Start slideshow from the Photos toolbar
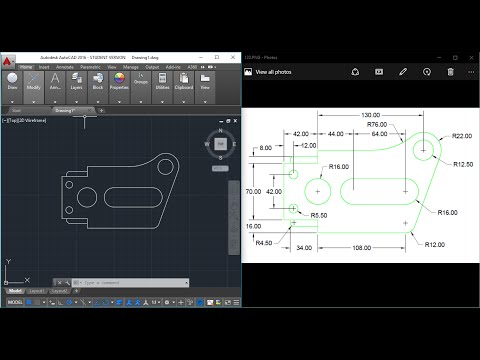 [379, 72]
